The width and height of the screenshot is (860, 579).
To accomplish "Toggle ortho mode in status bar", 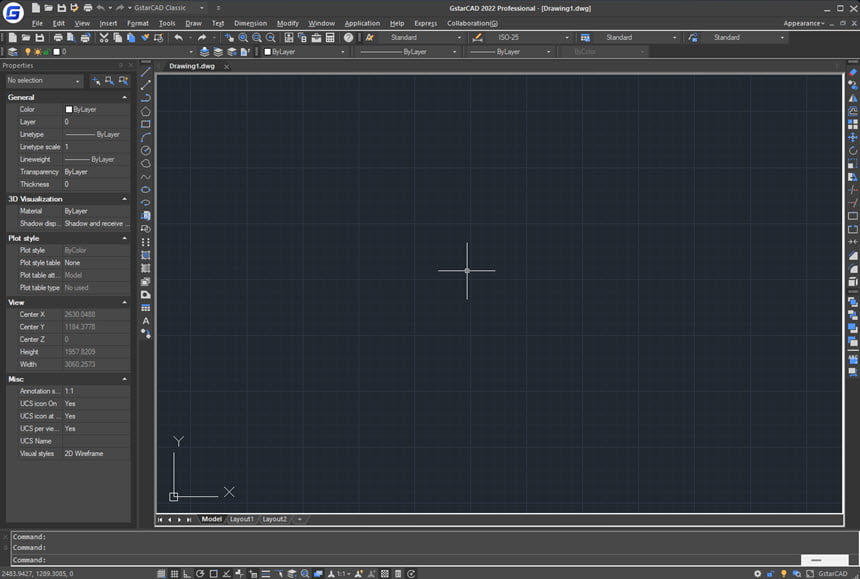I will coord(187,574).
